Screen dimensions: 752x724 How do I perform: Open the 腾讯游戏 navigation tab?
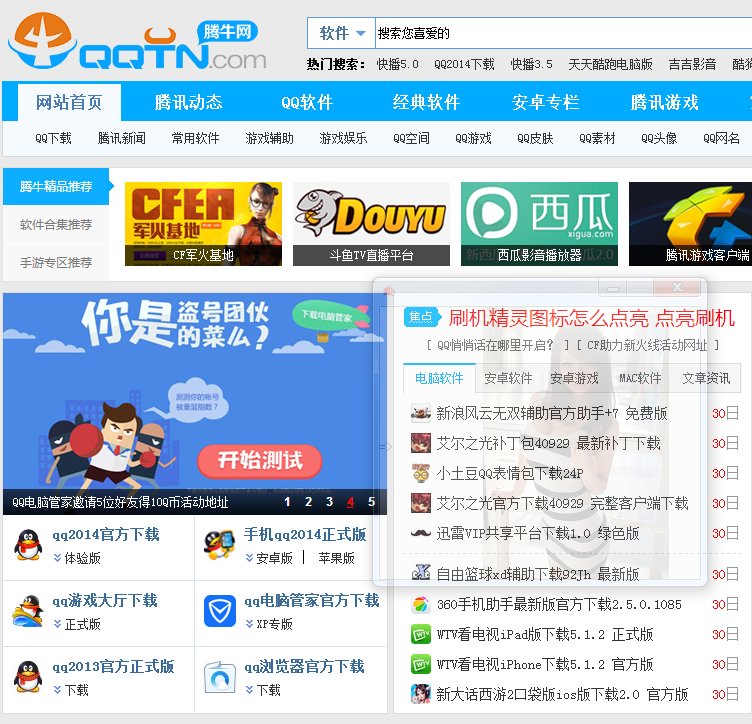point(664,102)
